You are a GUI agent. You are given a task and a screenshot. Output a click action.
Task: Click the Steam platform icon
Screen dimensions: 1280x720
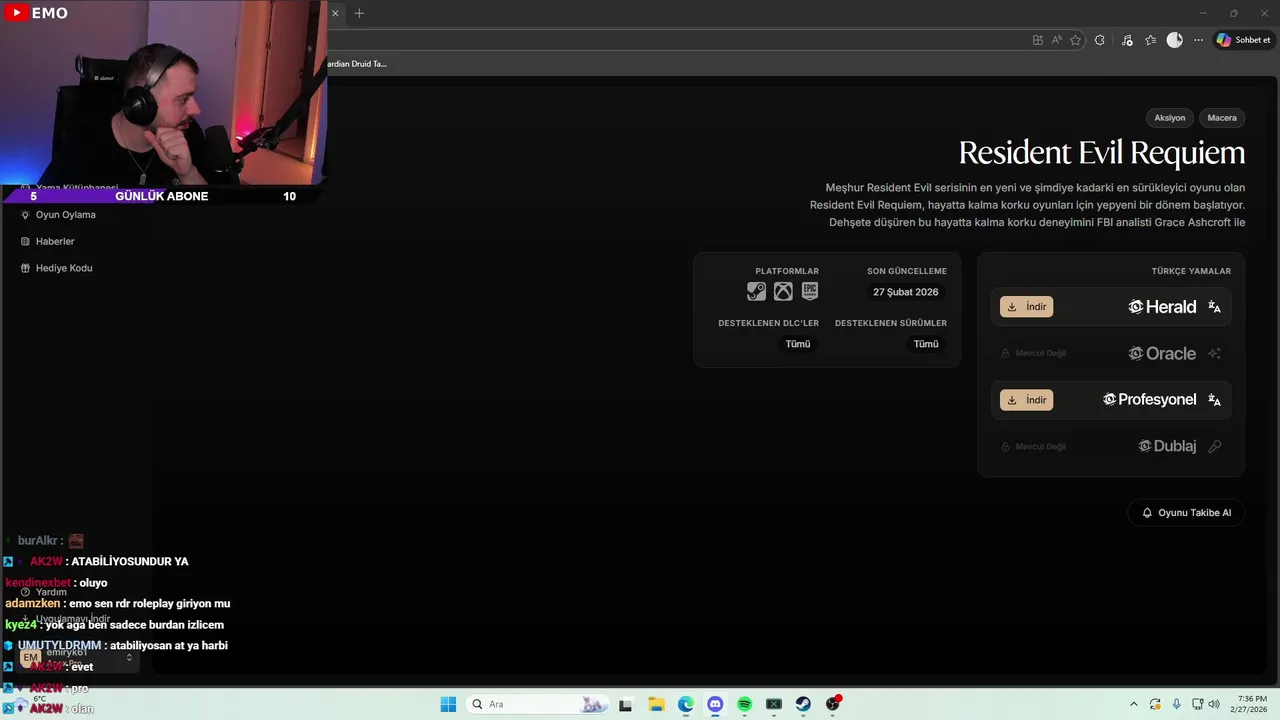pos(757,292)
